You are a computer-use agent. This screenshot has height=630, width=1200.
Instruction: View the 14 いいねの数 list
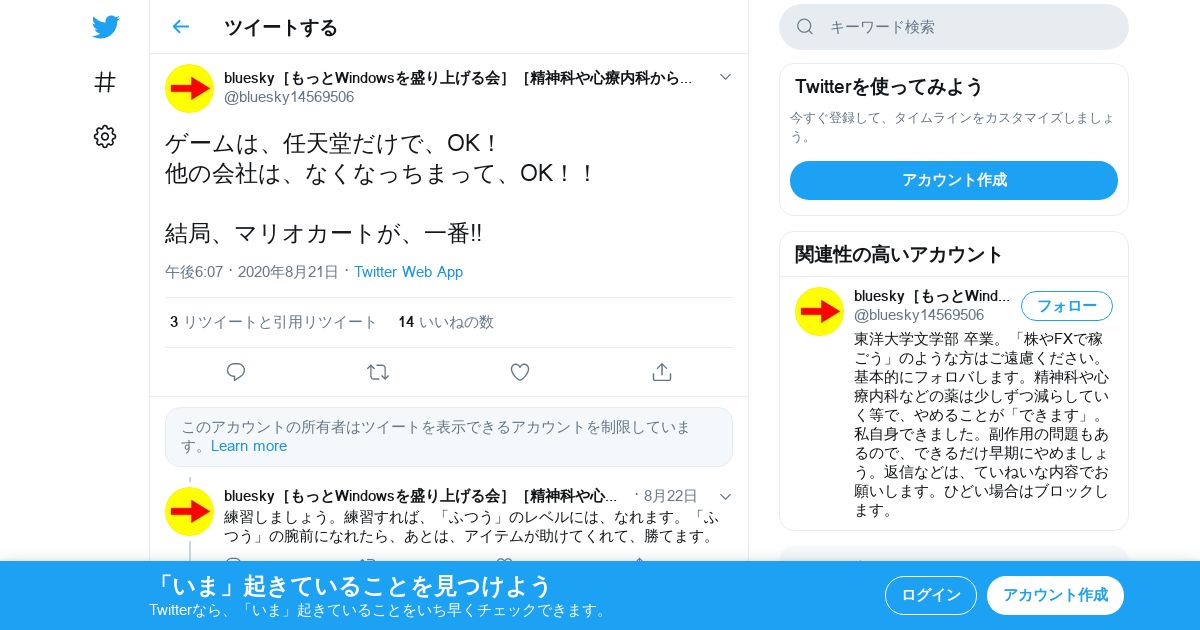446,322
